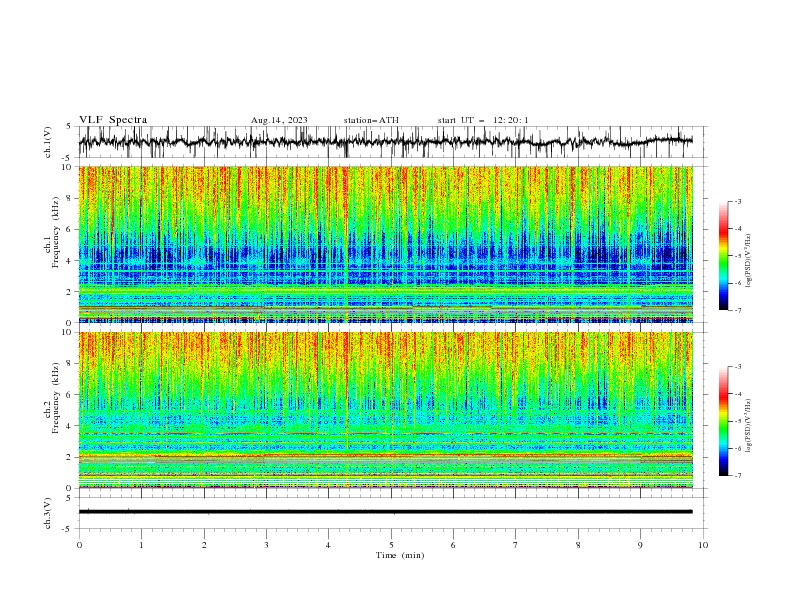This screenshot has width=792, height=612.
Task: Click time-axis tick label "1"
Action: [x=141, y=545]
